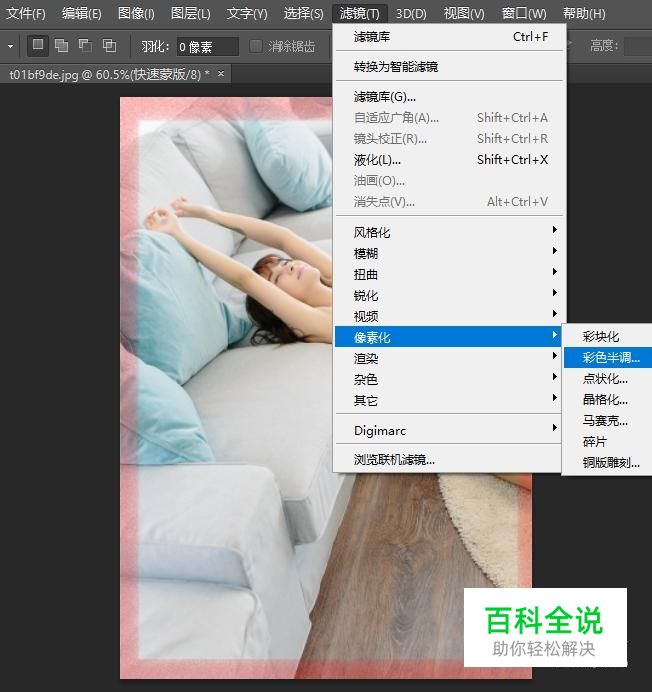Screen dimensions: 652x692
Task: Close the open 滤镜(T) menu
Action: tap(359, 13)
